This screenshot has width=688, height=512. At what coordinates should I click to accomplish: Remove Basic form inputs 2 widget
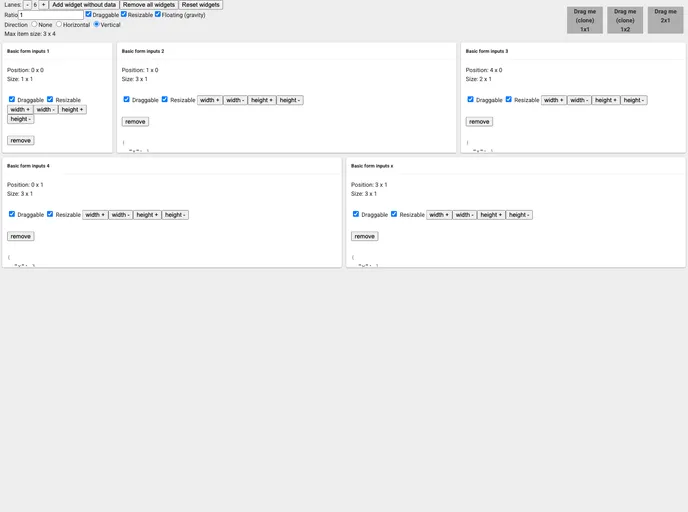point(135,122)
